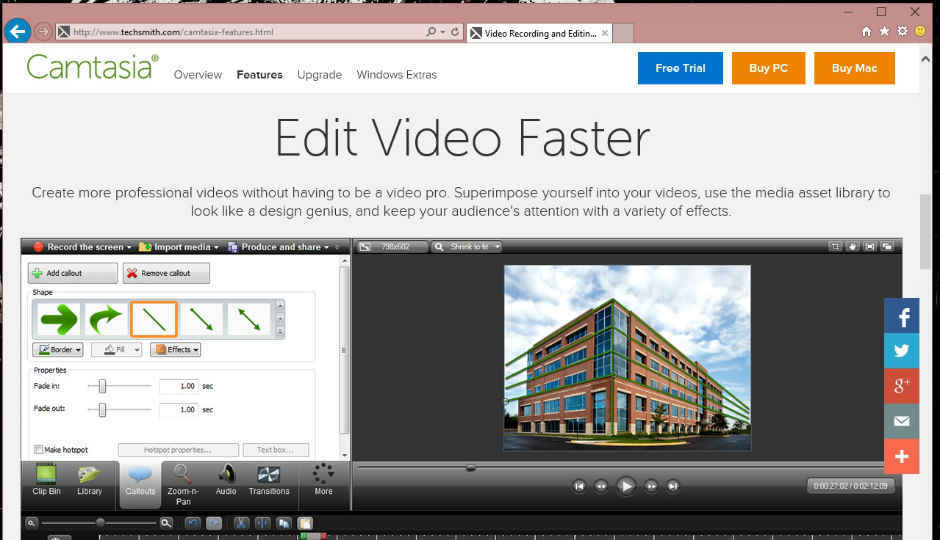
Task: Toggle crop mode in preview toolbar
Action: [835, 246]
